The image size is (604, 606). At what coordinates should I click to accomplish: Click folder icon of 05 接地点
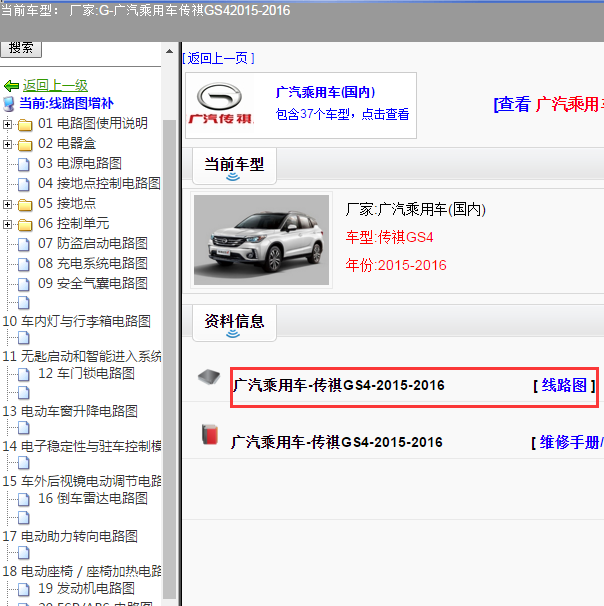pyautogui.click(x=25, y=205)
